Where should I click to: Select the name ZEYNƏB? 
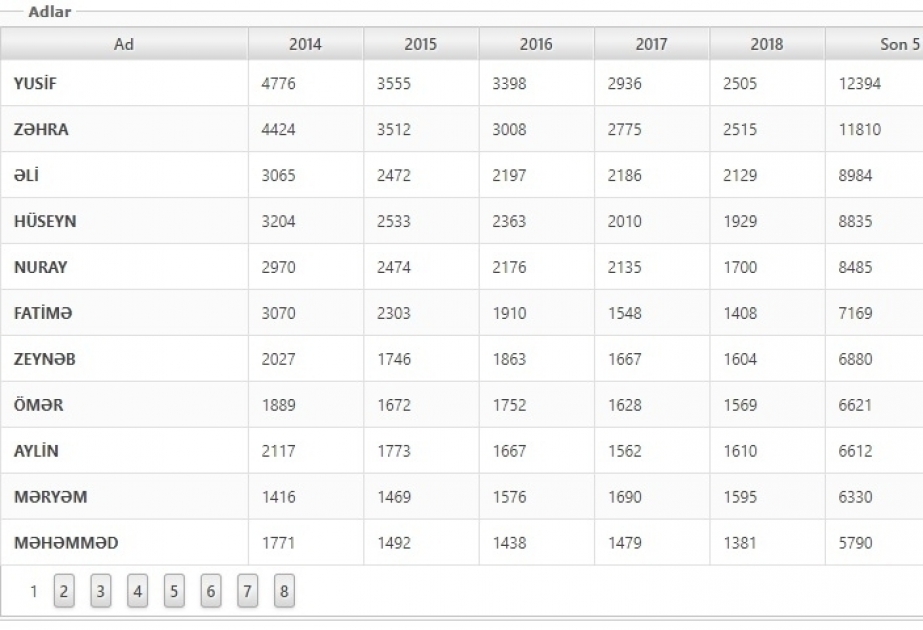click(x=45, y=359)
